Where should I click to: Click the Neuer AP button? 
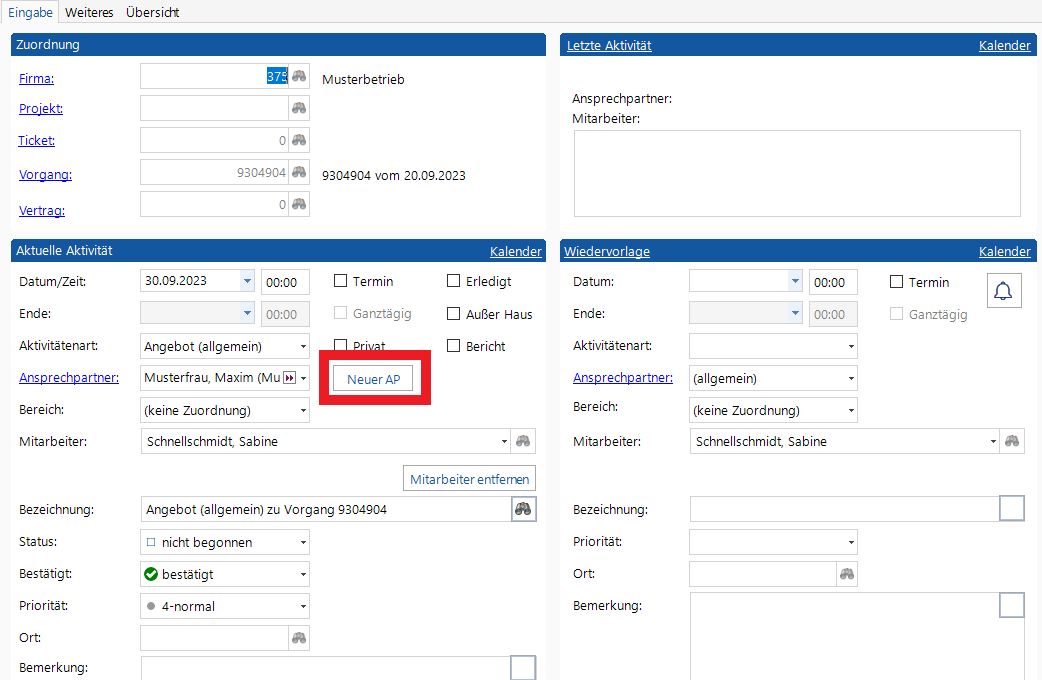[x=373, y=379]
